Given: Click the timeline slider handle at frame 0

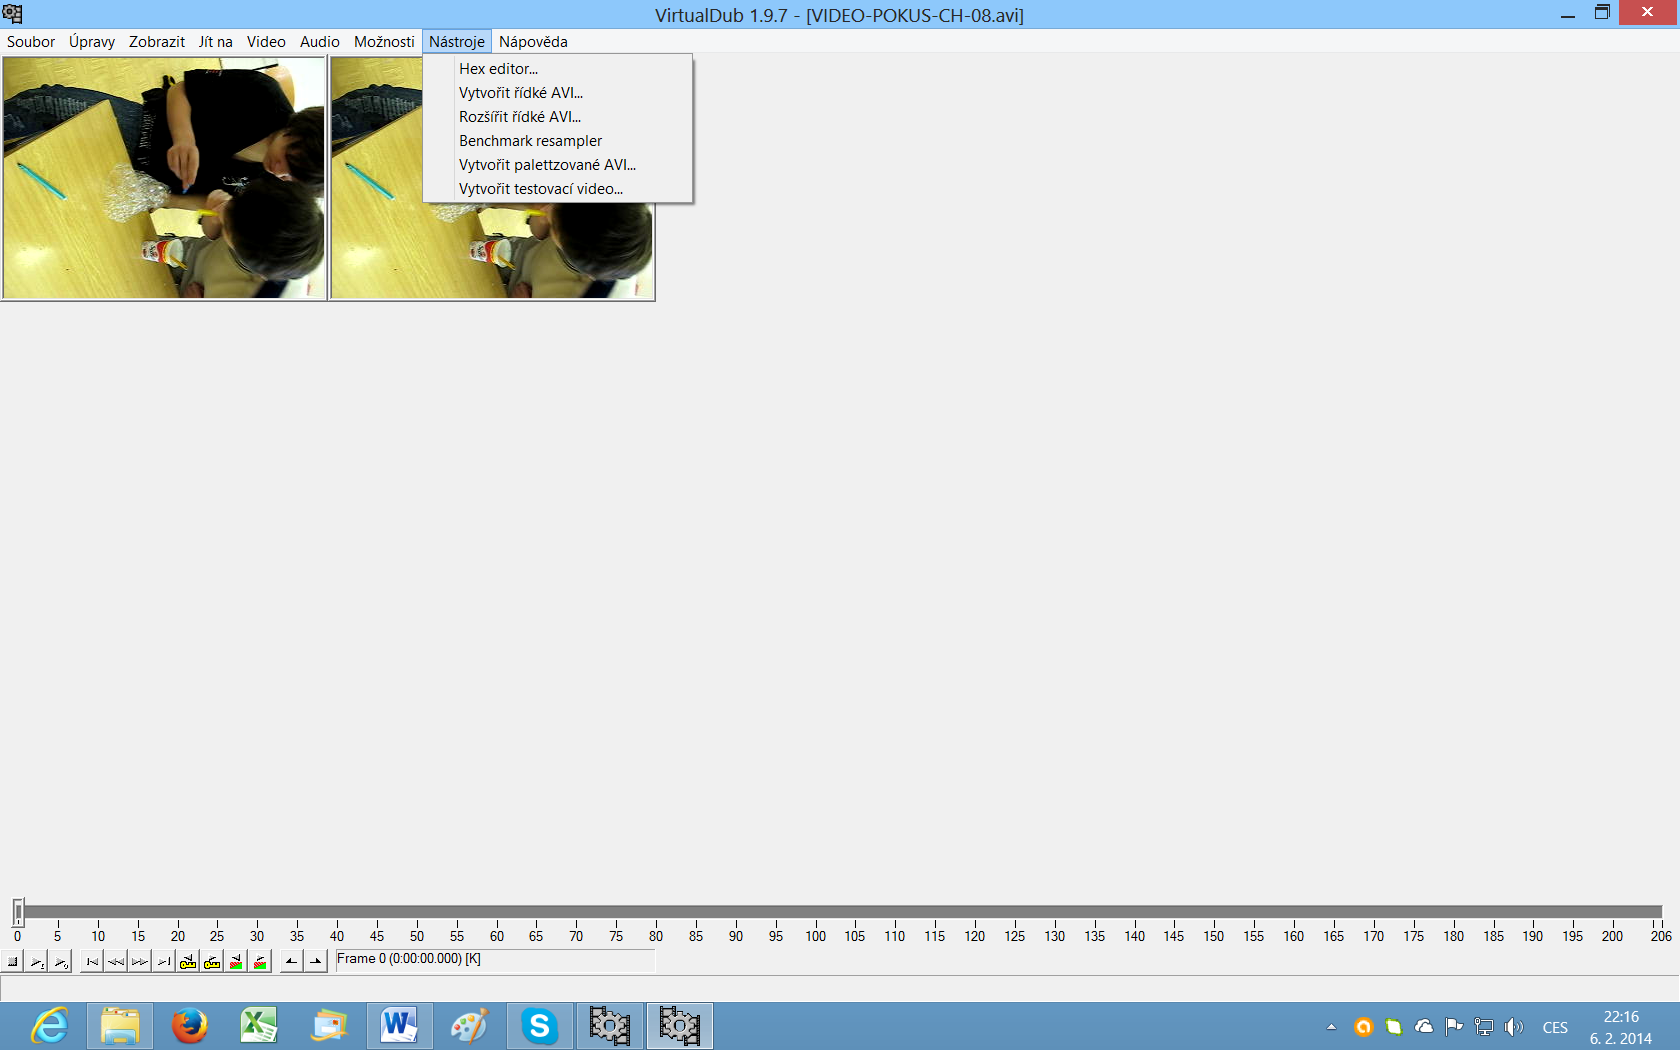Looking at the screenshot, I should (18, 911).
